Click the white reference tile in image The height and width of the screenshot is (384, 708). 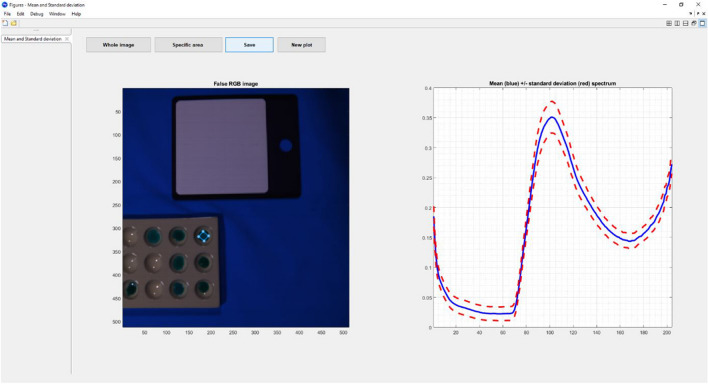click(x=221, y=147)
